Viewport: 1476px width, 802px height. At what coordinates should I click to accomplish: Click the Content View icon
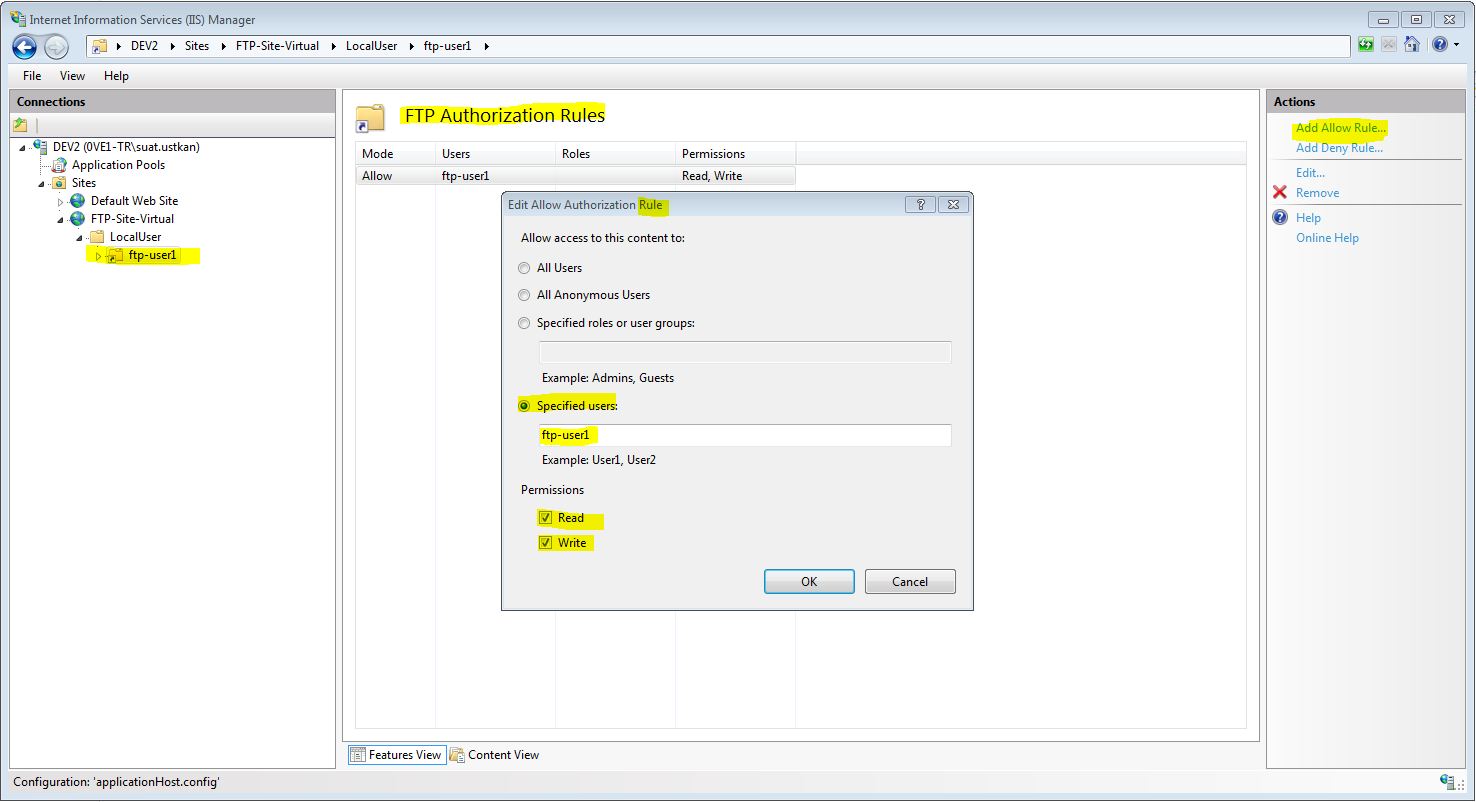457,755
